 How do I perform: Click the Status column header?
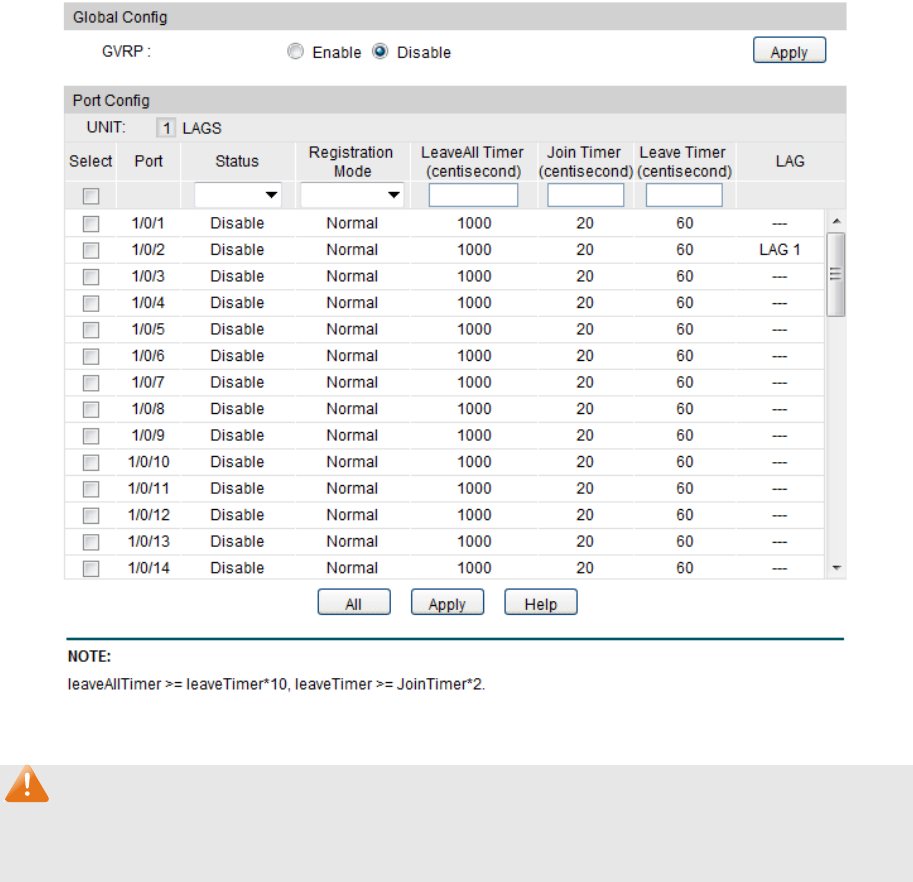click(x=237, y=161)
